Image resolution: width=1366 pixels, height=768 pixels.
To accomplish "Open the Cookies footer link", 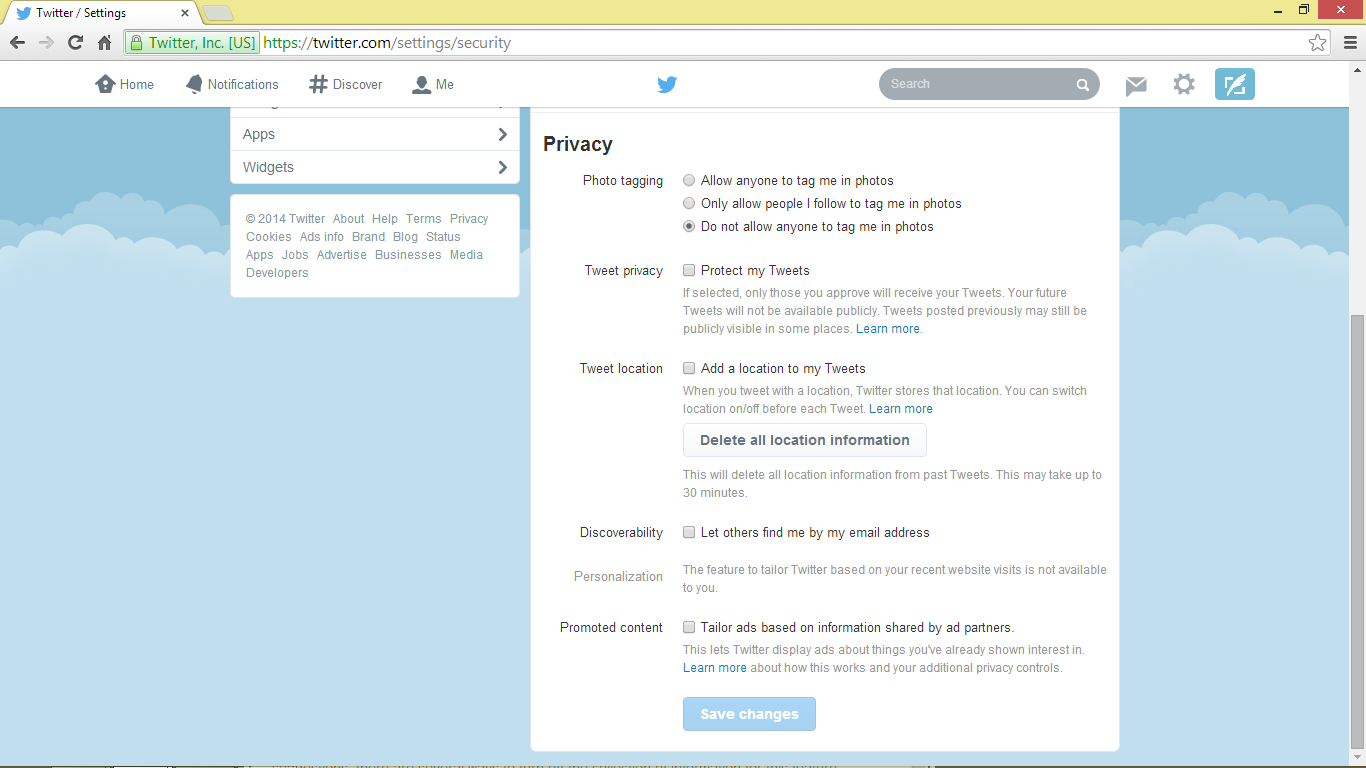I will tap(269, 237).
